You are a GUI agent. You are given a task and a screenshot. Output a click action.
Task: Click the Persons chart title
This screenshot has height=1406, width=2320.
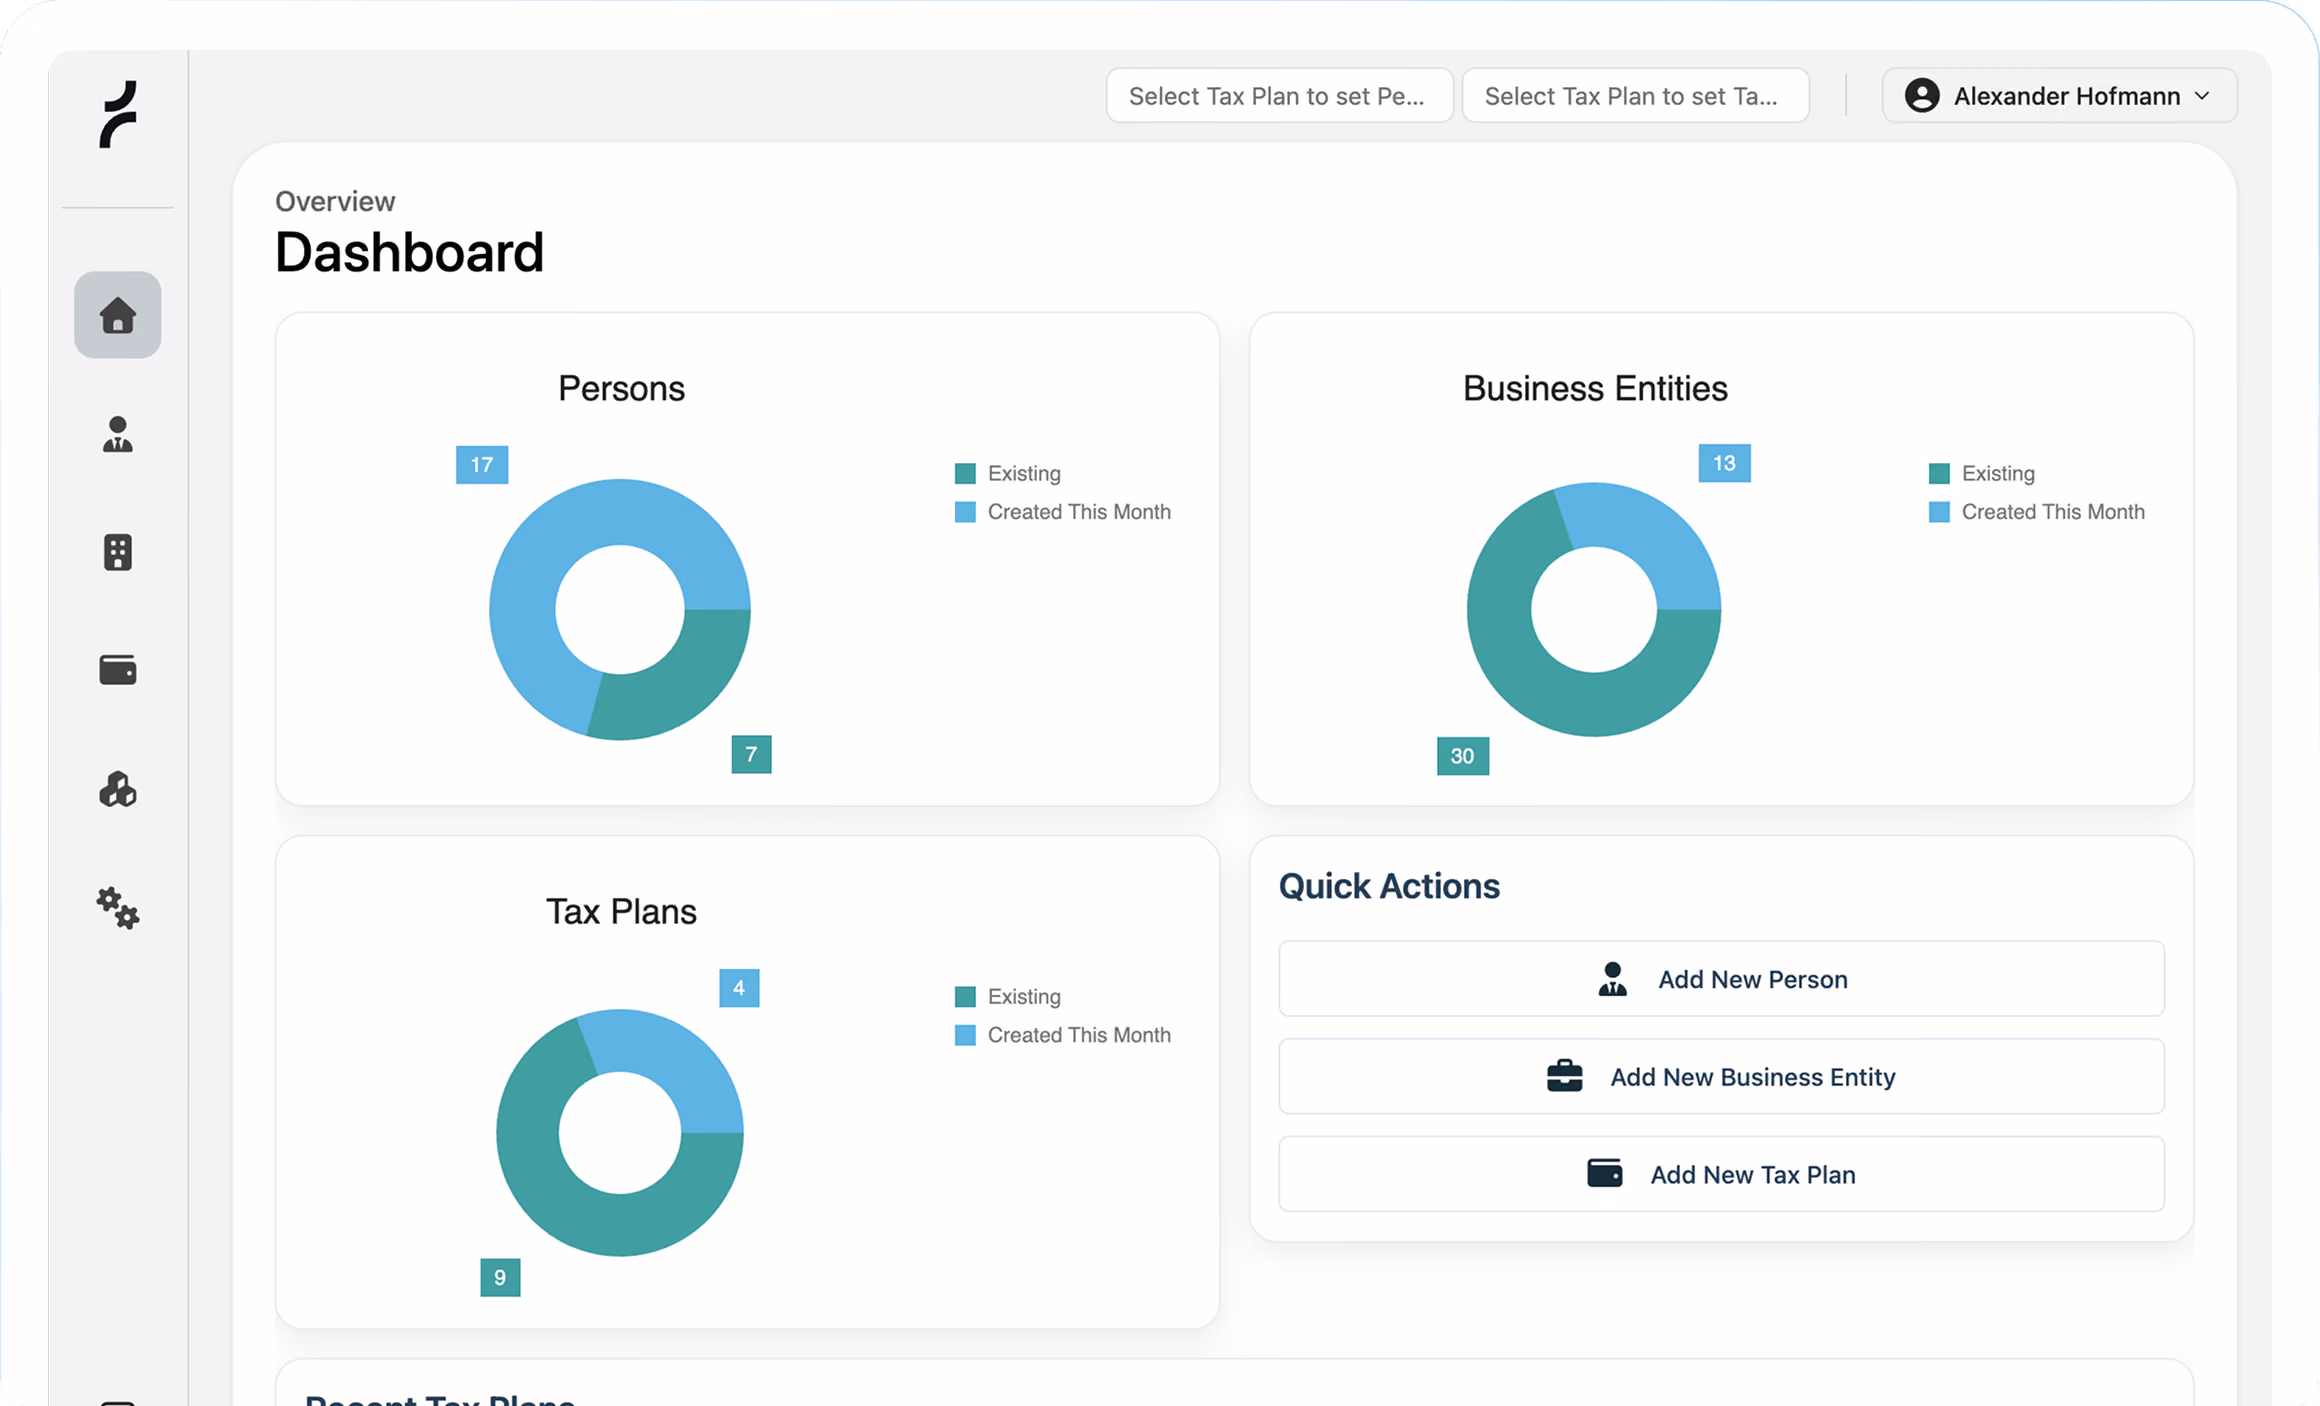pos(621,388)
